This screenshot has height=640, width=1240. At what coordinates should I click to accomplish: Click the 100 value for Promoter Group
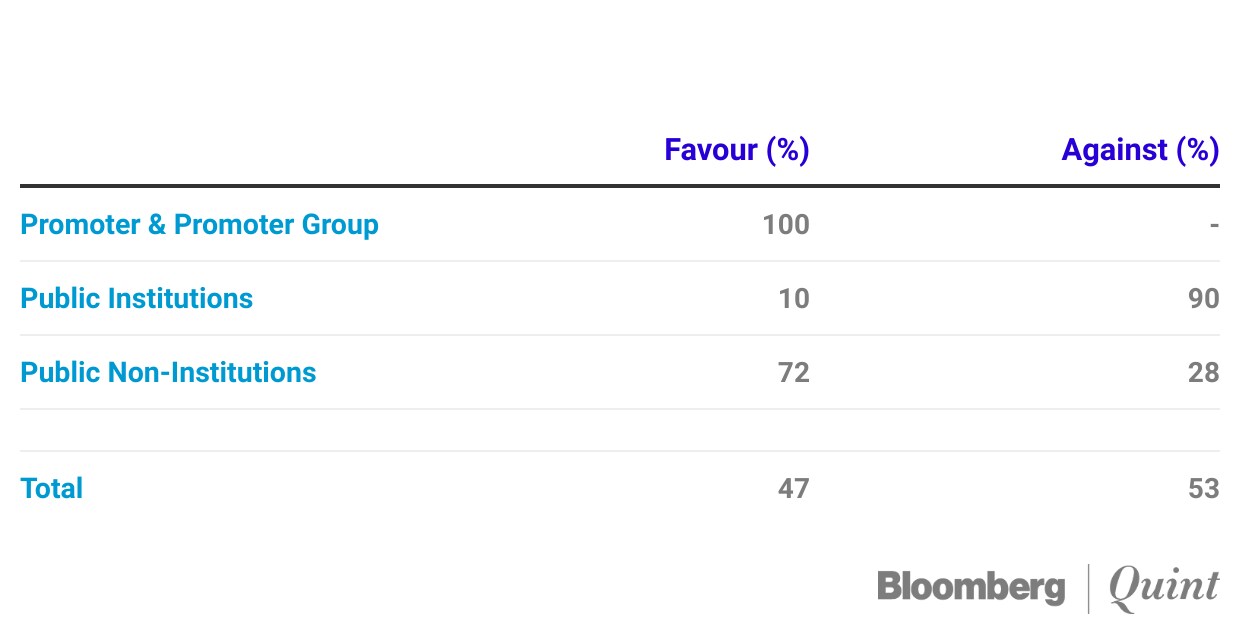click(785, 224)
